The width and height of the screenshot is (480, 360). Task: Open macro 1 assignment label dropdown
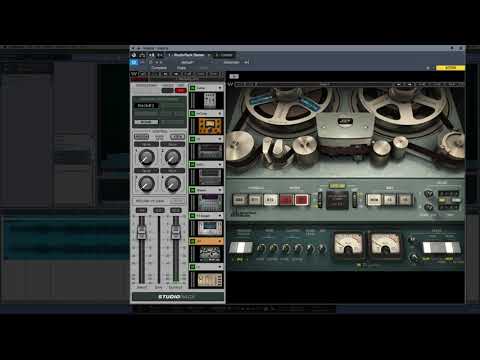[x=146, y=144]
